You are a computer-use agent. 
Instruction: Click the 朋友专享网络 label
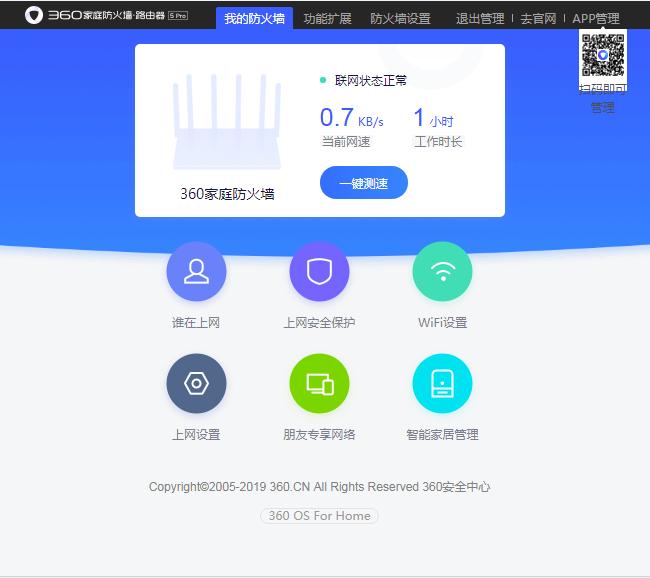pyautogui.click(x=319, y=435)
